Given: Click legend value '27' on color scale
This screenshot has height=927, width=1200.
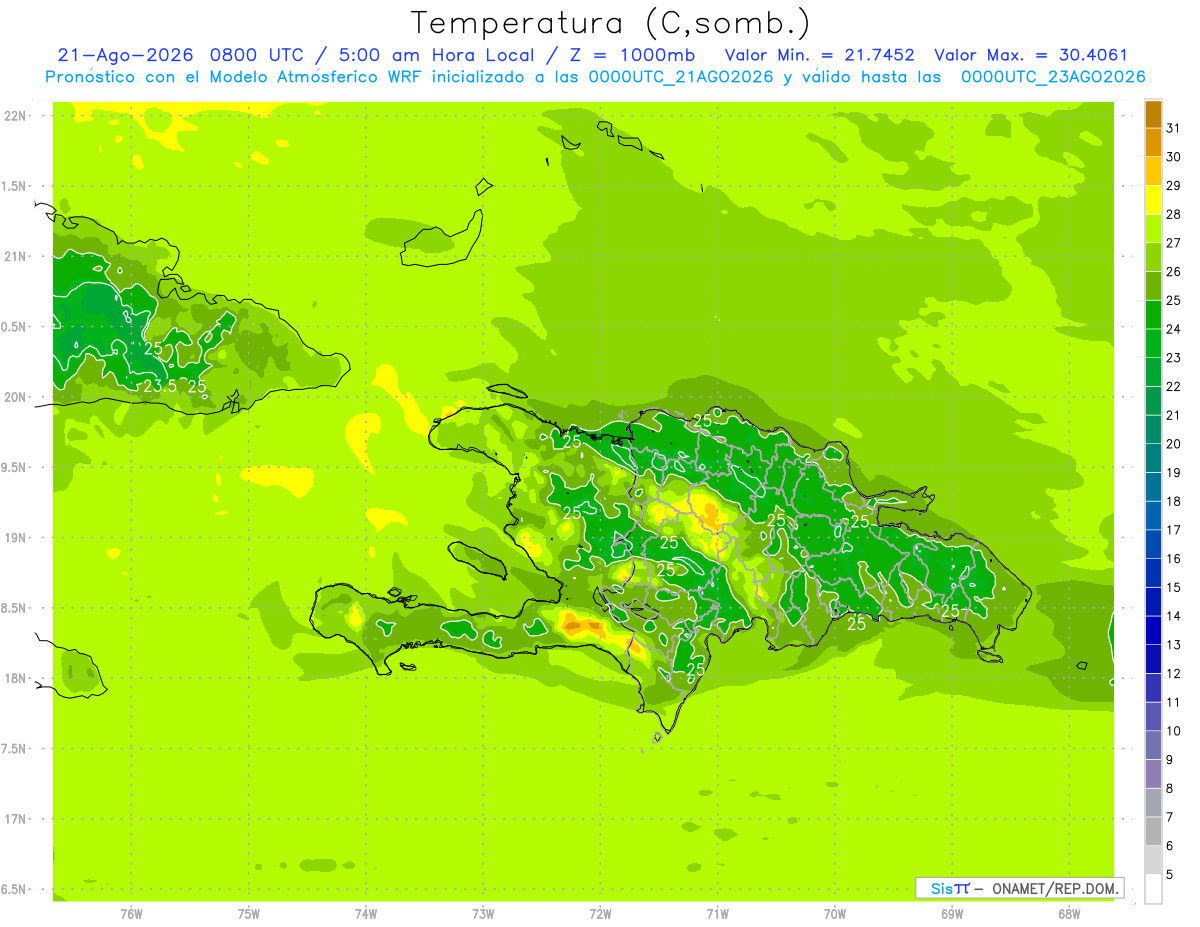Looking at the screenshot, I should [1173, 243].
